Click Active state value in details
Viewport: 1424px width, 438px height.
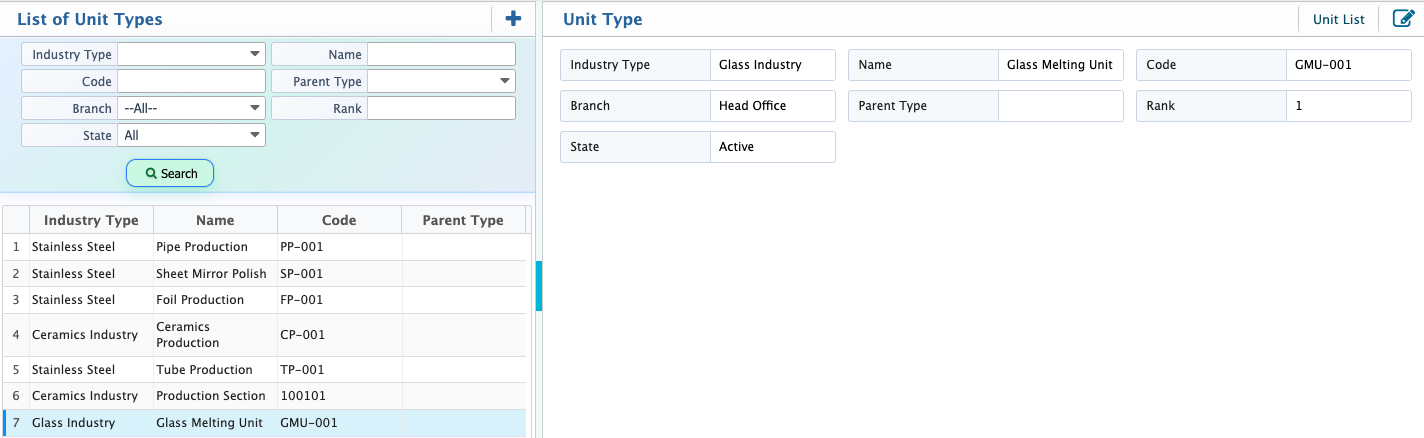tap(772, 147)
